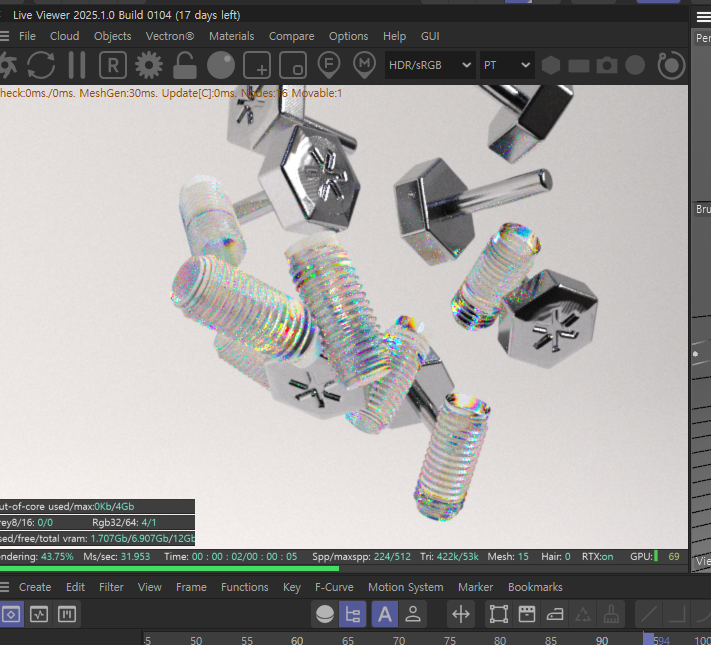Click the hexagon icon in Live Viewer toolbar

pos(551,65)
